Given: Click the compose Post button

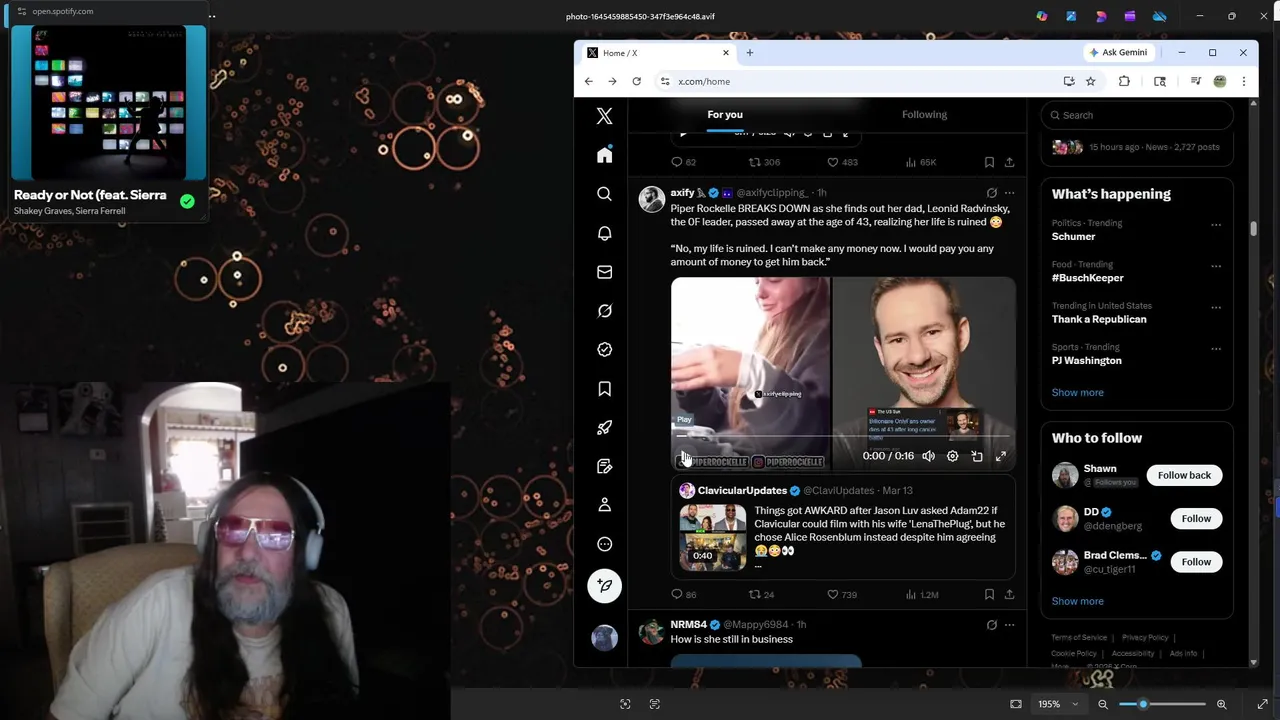Looking at the screenshot, I should coord(604,586).
